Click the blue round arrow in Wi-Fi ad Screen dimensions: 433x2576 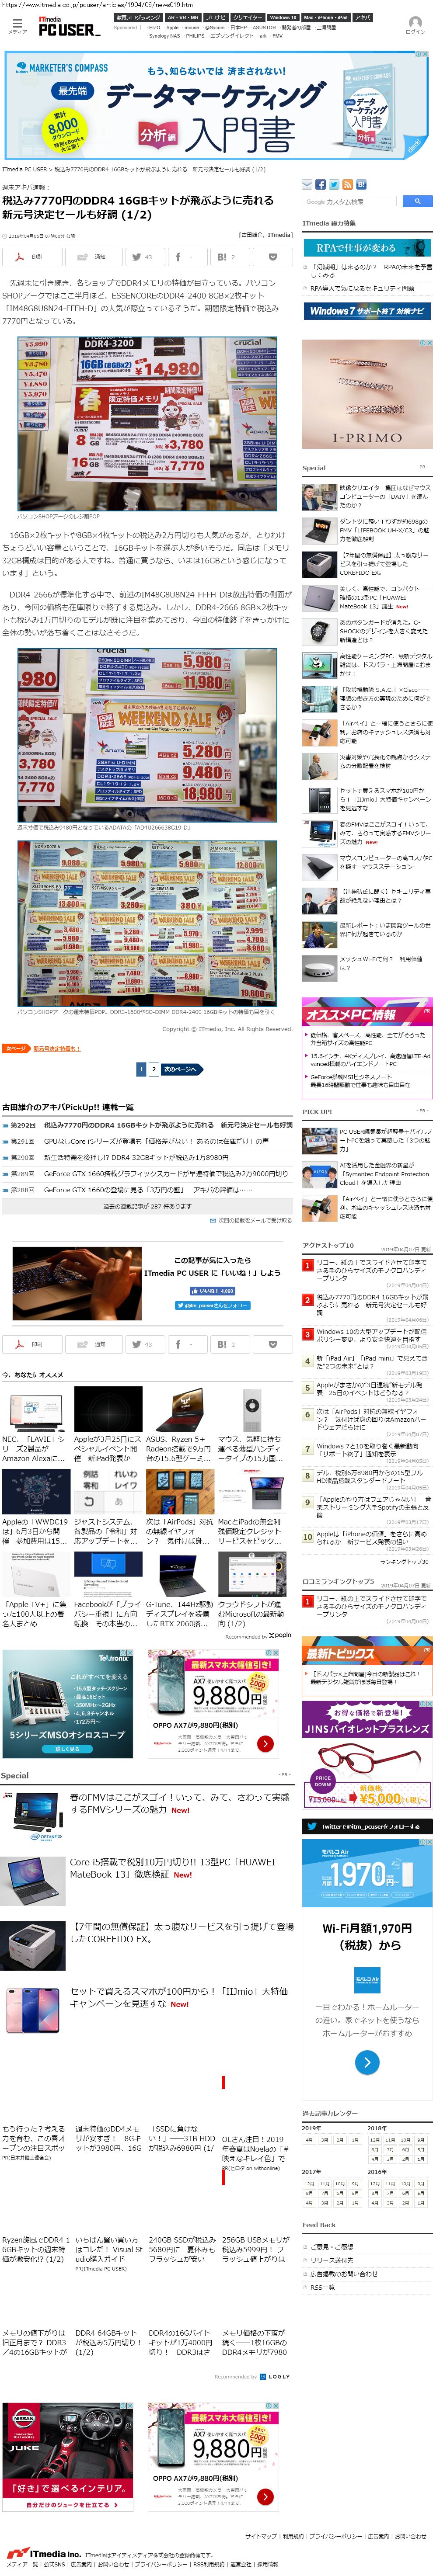point(367,2062)
